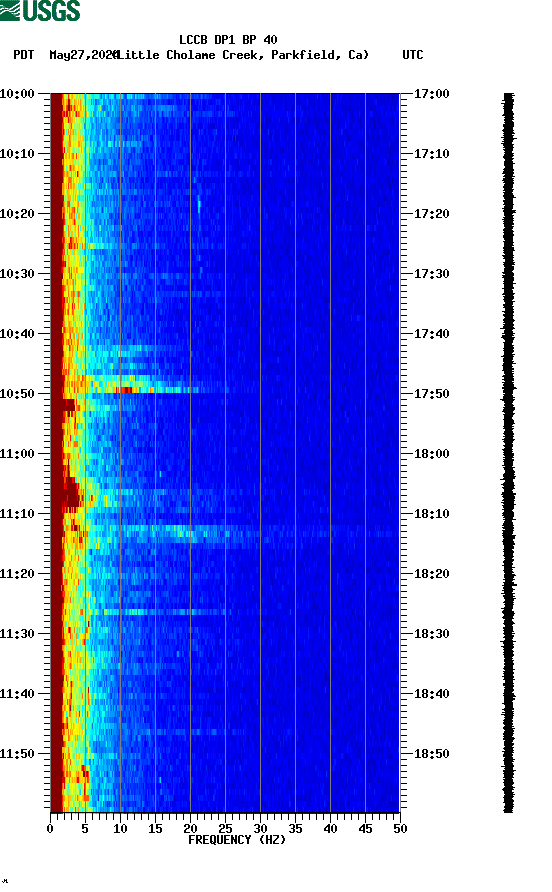Click the broadband streak near 11:13 at 25 Hz
The width and height of the screenshot is (552, 892).
click(226, 533)
